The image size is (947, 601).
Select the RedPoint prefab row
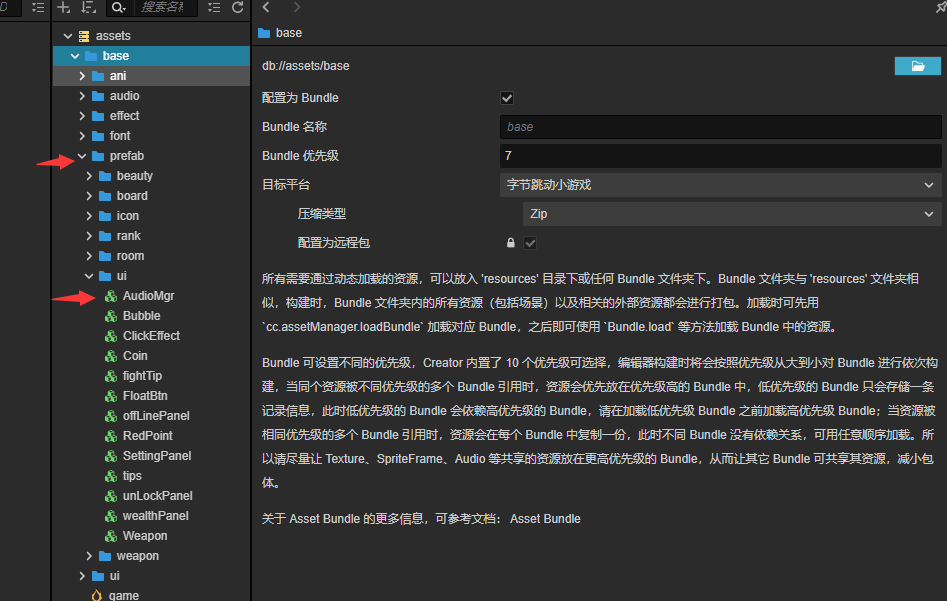pyautogui.click(x=151, y=435)
